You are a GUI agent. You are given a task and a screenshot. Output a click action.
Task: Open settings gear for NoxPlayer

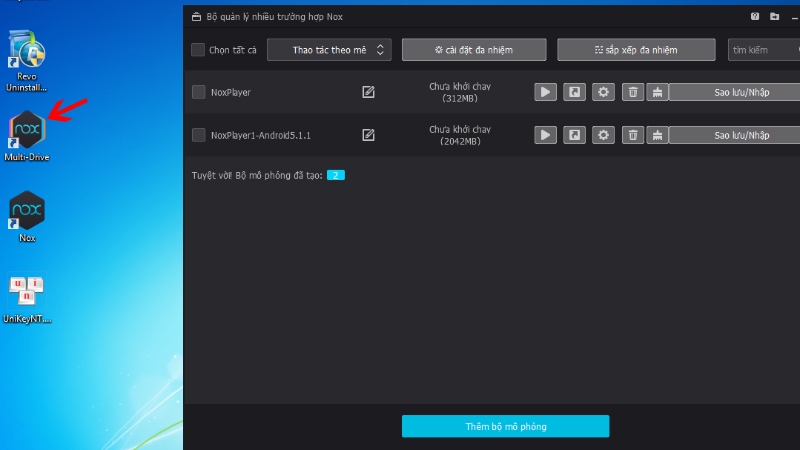[x=603, y=92]
